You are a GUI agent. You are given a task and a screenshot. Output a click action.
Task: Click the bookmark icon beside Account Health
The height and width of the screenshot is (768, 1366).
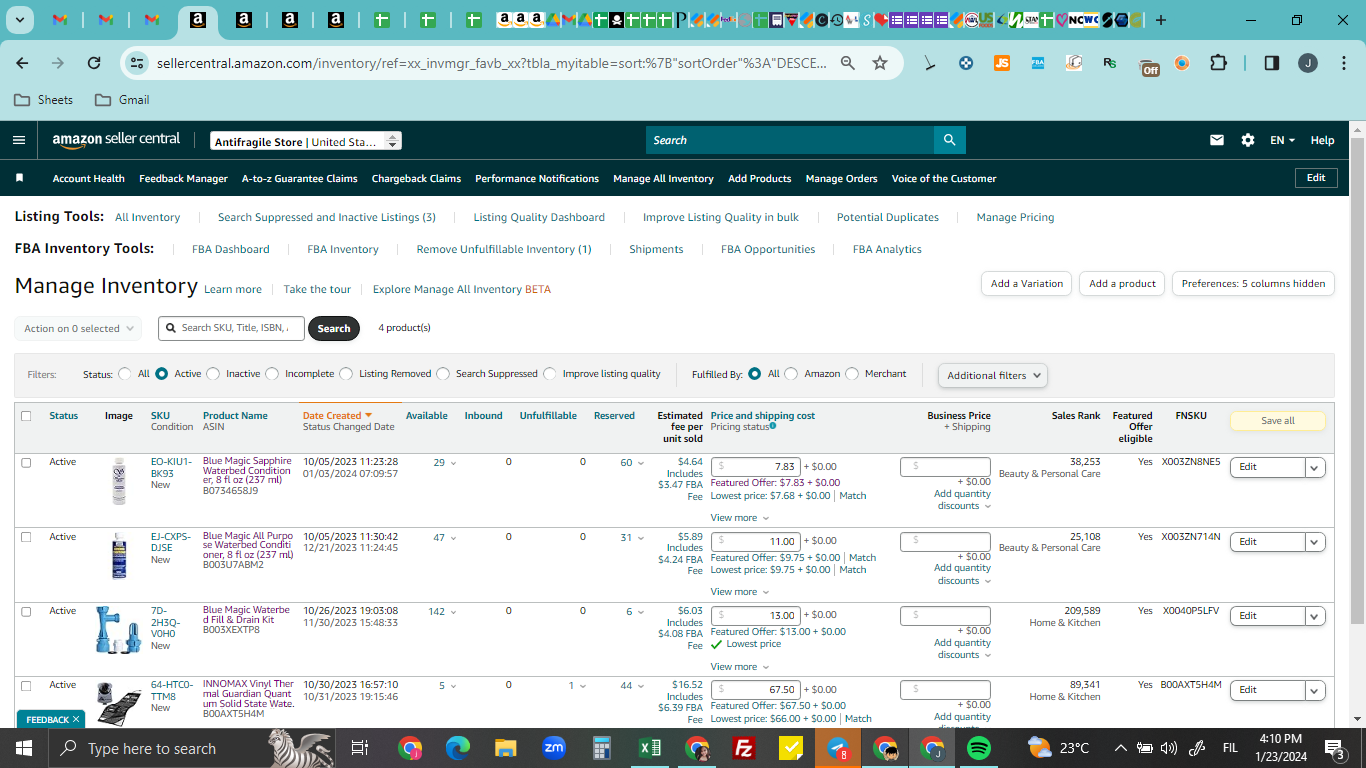click(x=19, y=178)
